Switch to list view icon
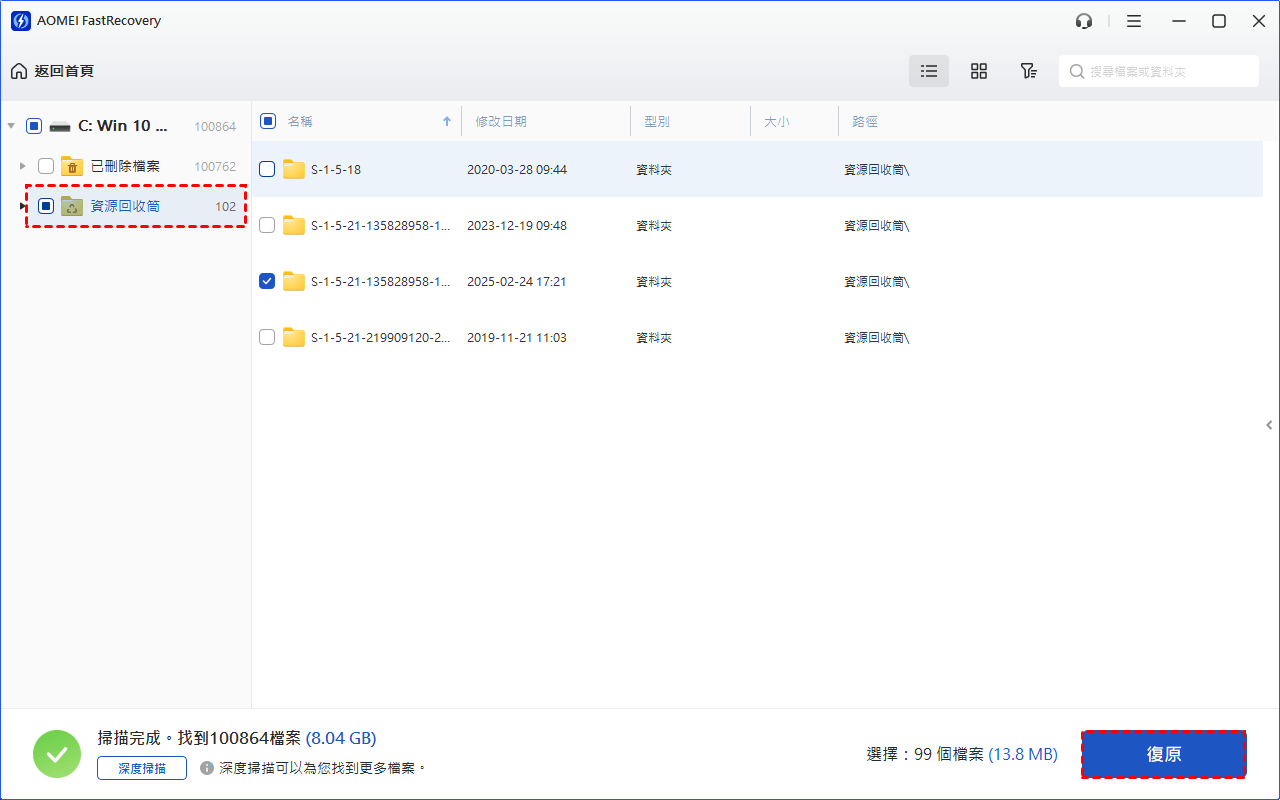Screen dimensions: 1280x800 tap(929, 71)
